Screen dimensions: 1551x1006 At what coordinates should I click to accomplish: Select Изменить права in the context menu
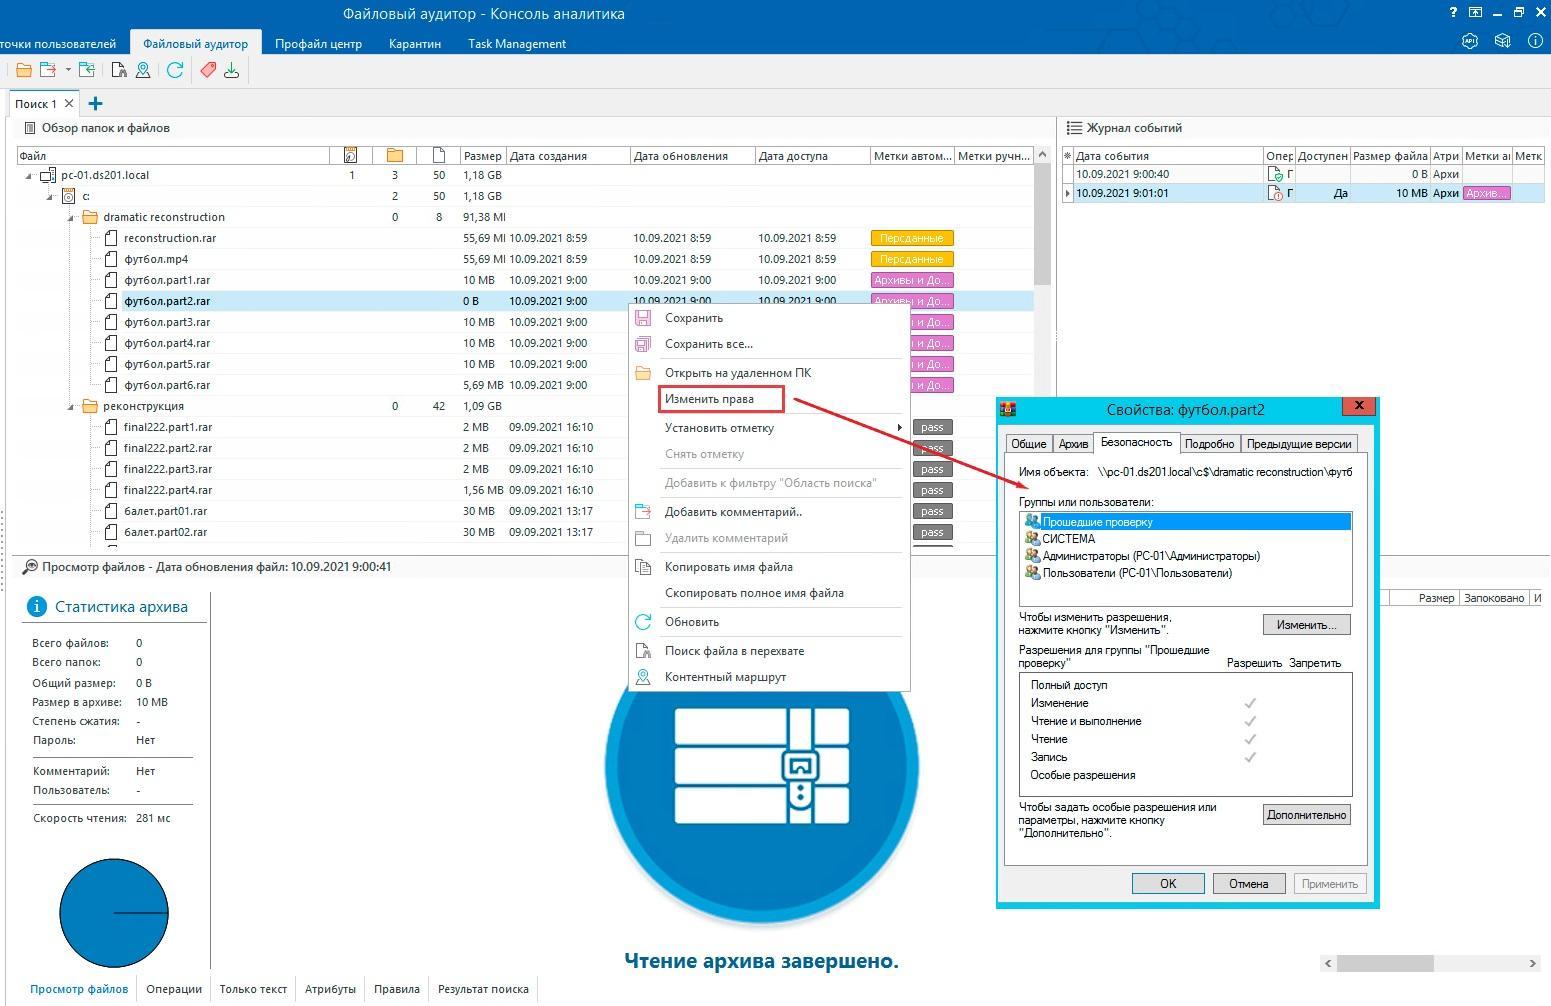[709, 399]
